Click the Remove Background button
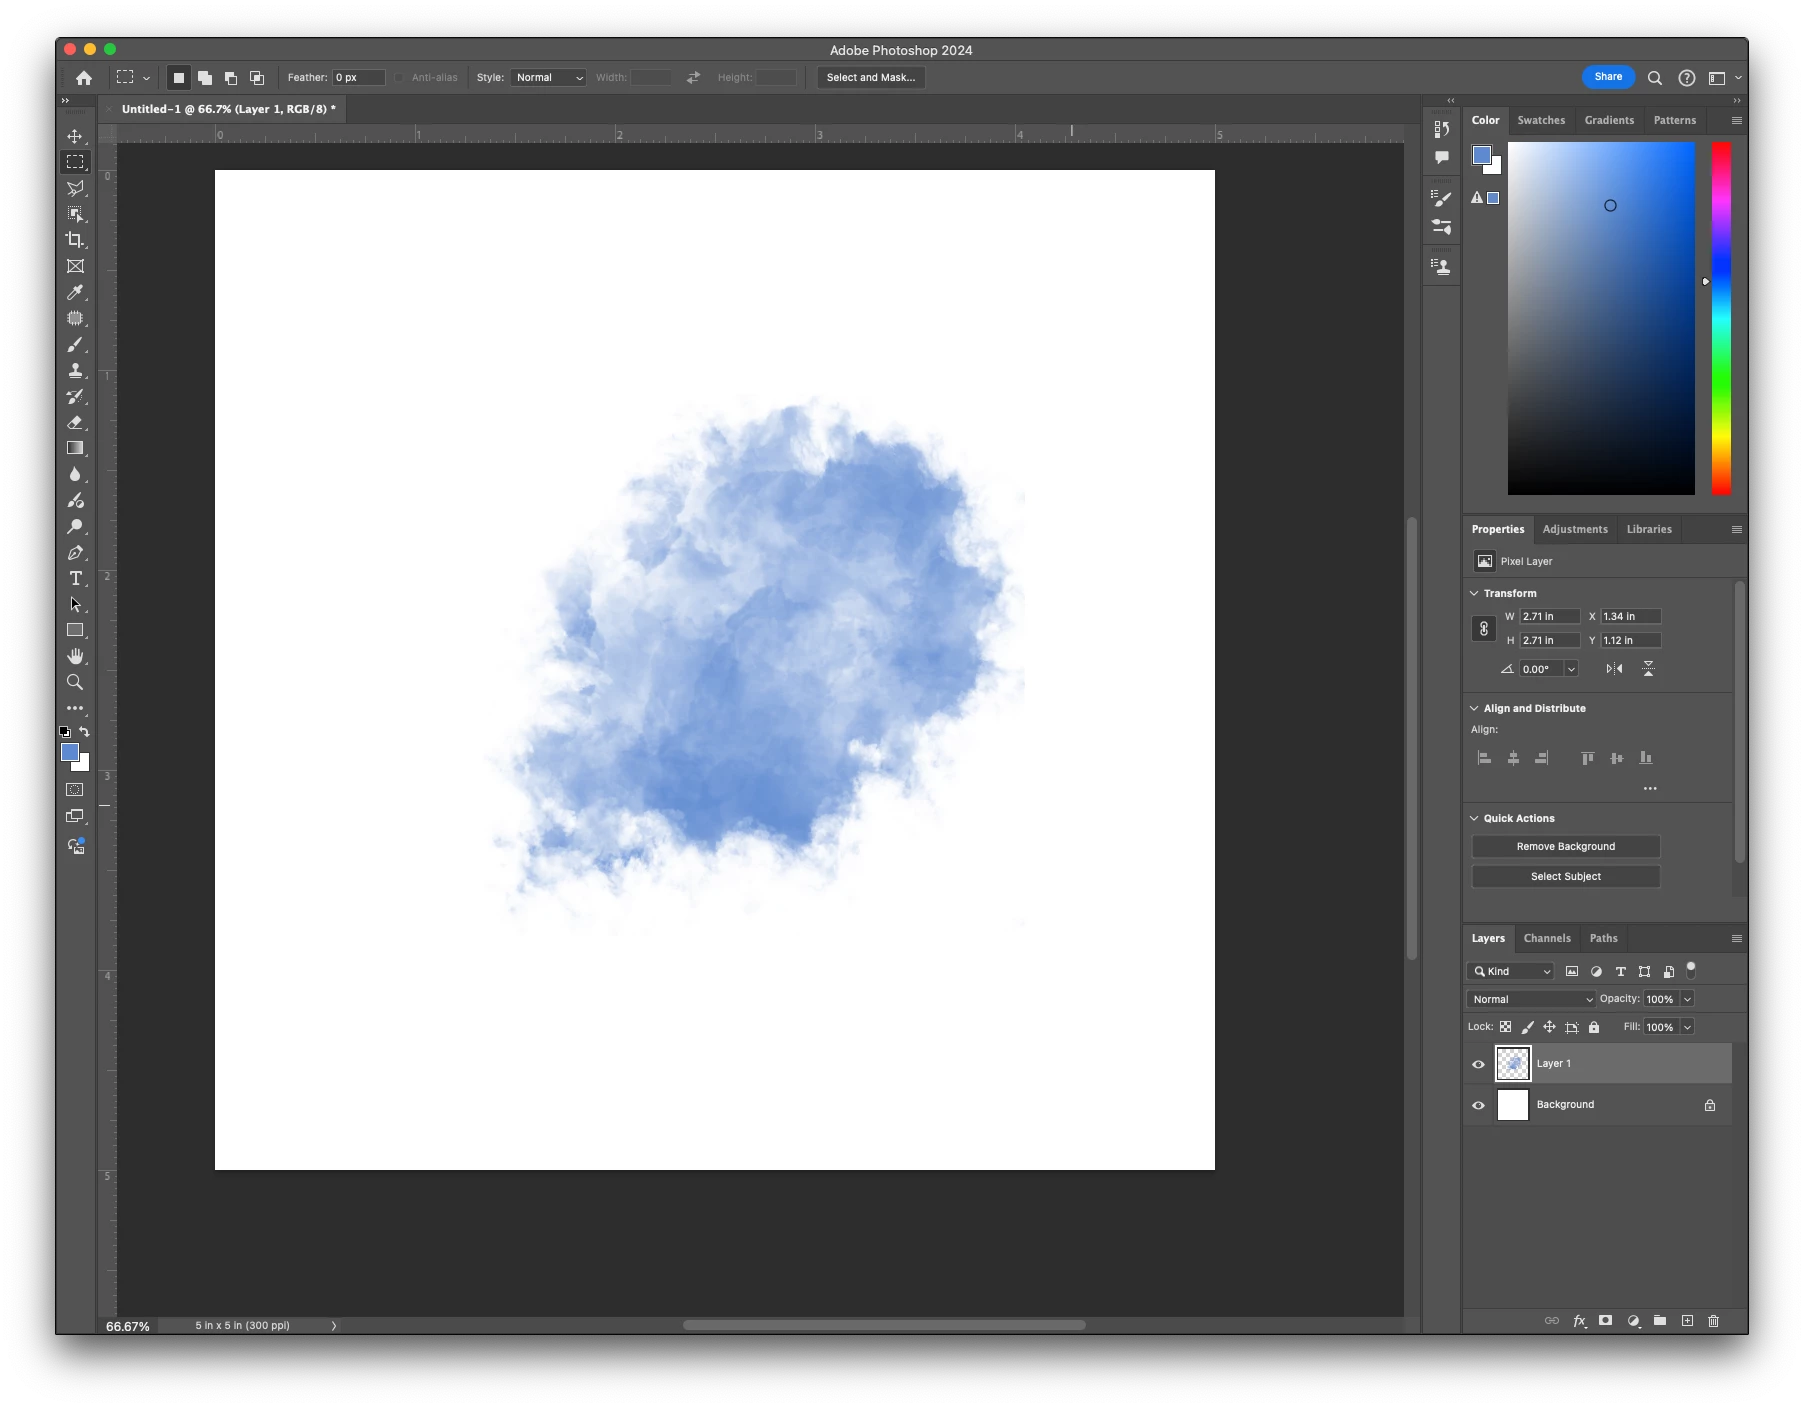This screenshot has height=1408, width=1804. coord(1565,847)
